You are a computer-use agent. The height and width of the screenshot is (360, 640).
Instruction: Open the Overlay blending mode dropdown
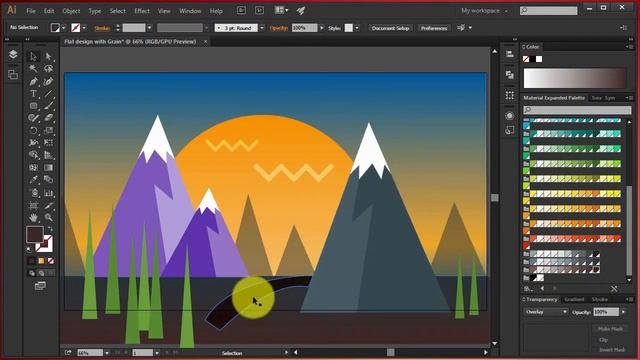tap(546, 312)
